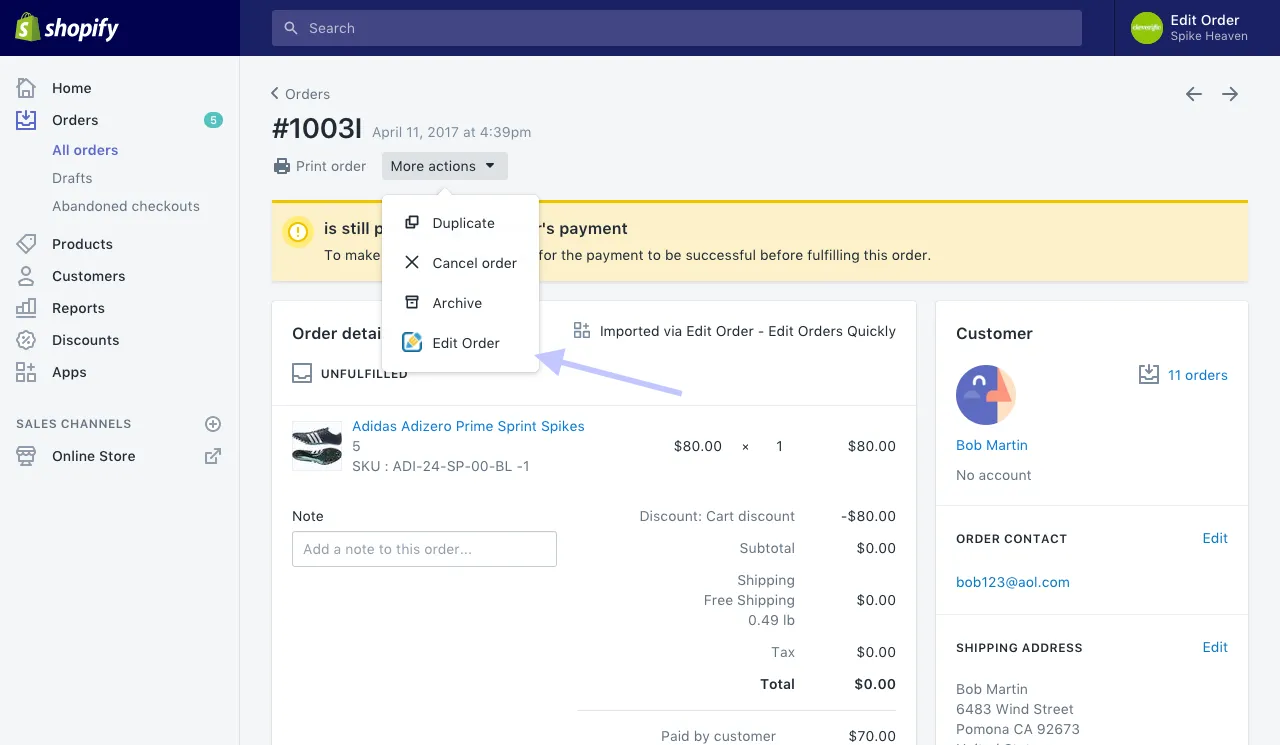Open Discounts in the sidebar
The width and height of the screenshot is (1280, 745).
tap(85, 340)
